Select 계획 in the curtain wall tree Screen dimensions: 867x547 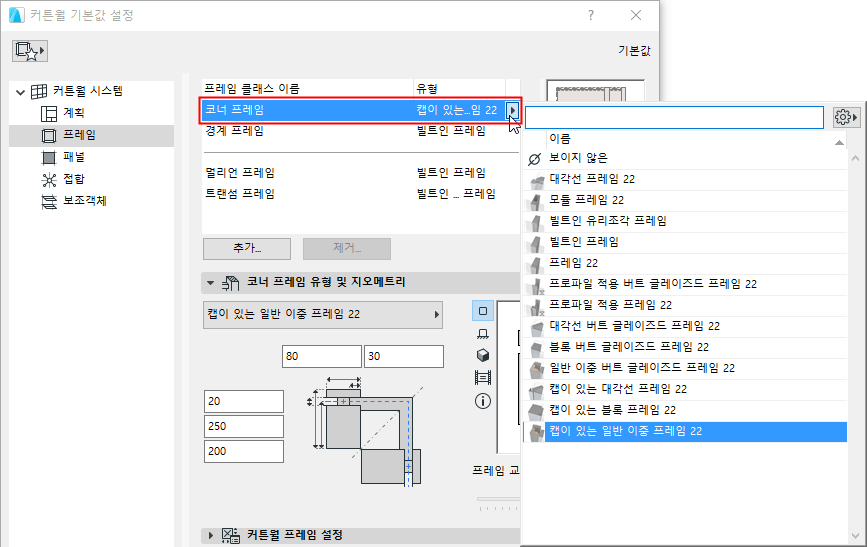point(73,113)
